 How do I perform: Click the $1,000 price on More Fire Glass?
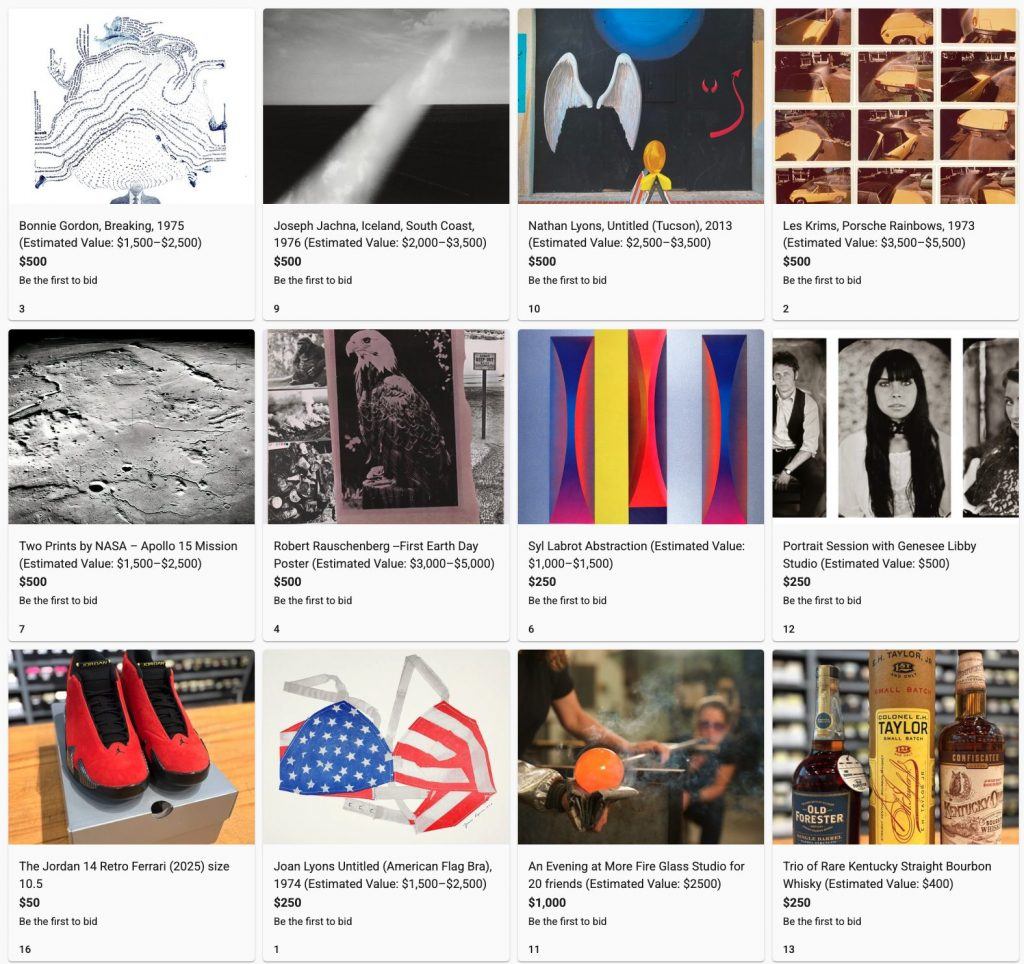click(547, 903)
